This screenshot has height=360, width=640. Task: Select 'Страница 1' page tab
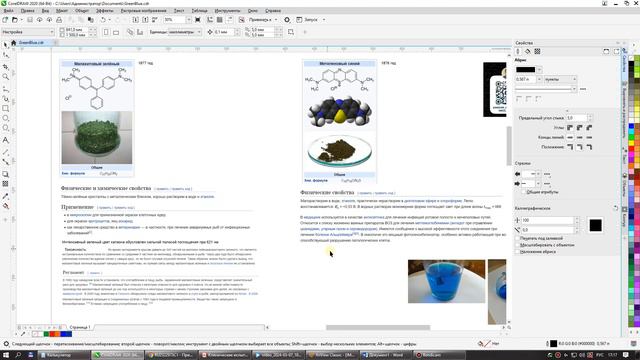pos(80,327)
